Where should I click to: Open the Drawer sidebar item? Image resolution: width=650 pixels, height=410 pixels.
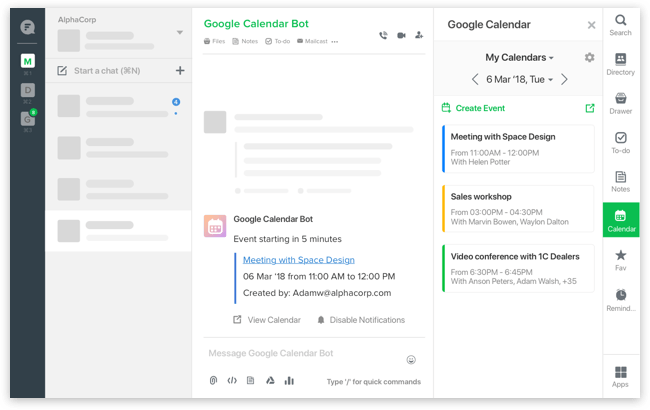coord(620,104)
